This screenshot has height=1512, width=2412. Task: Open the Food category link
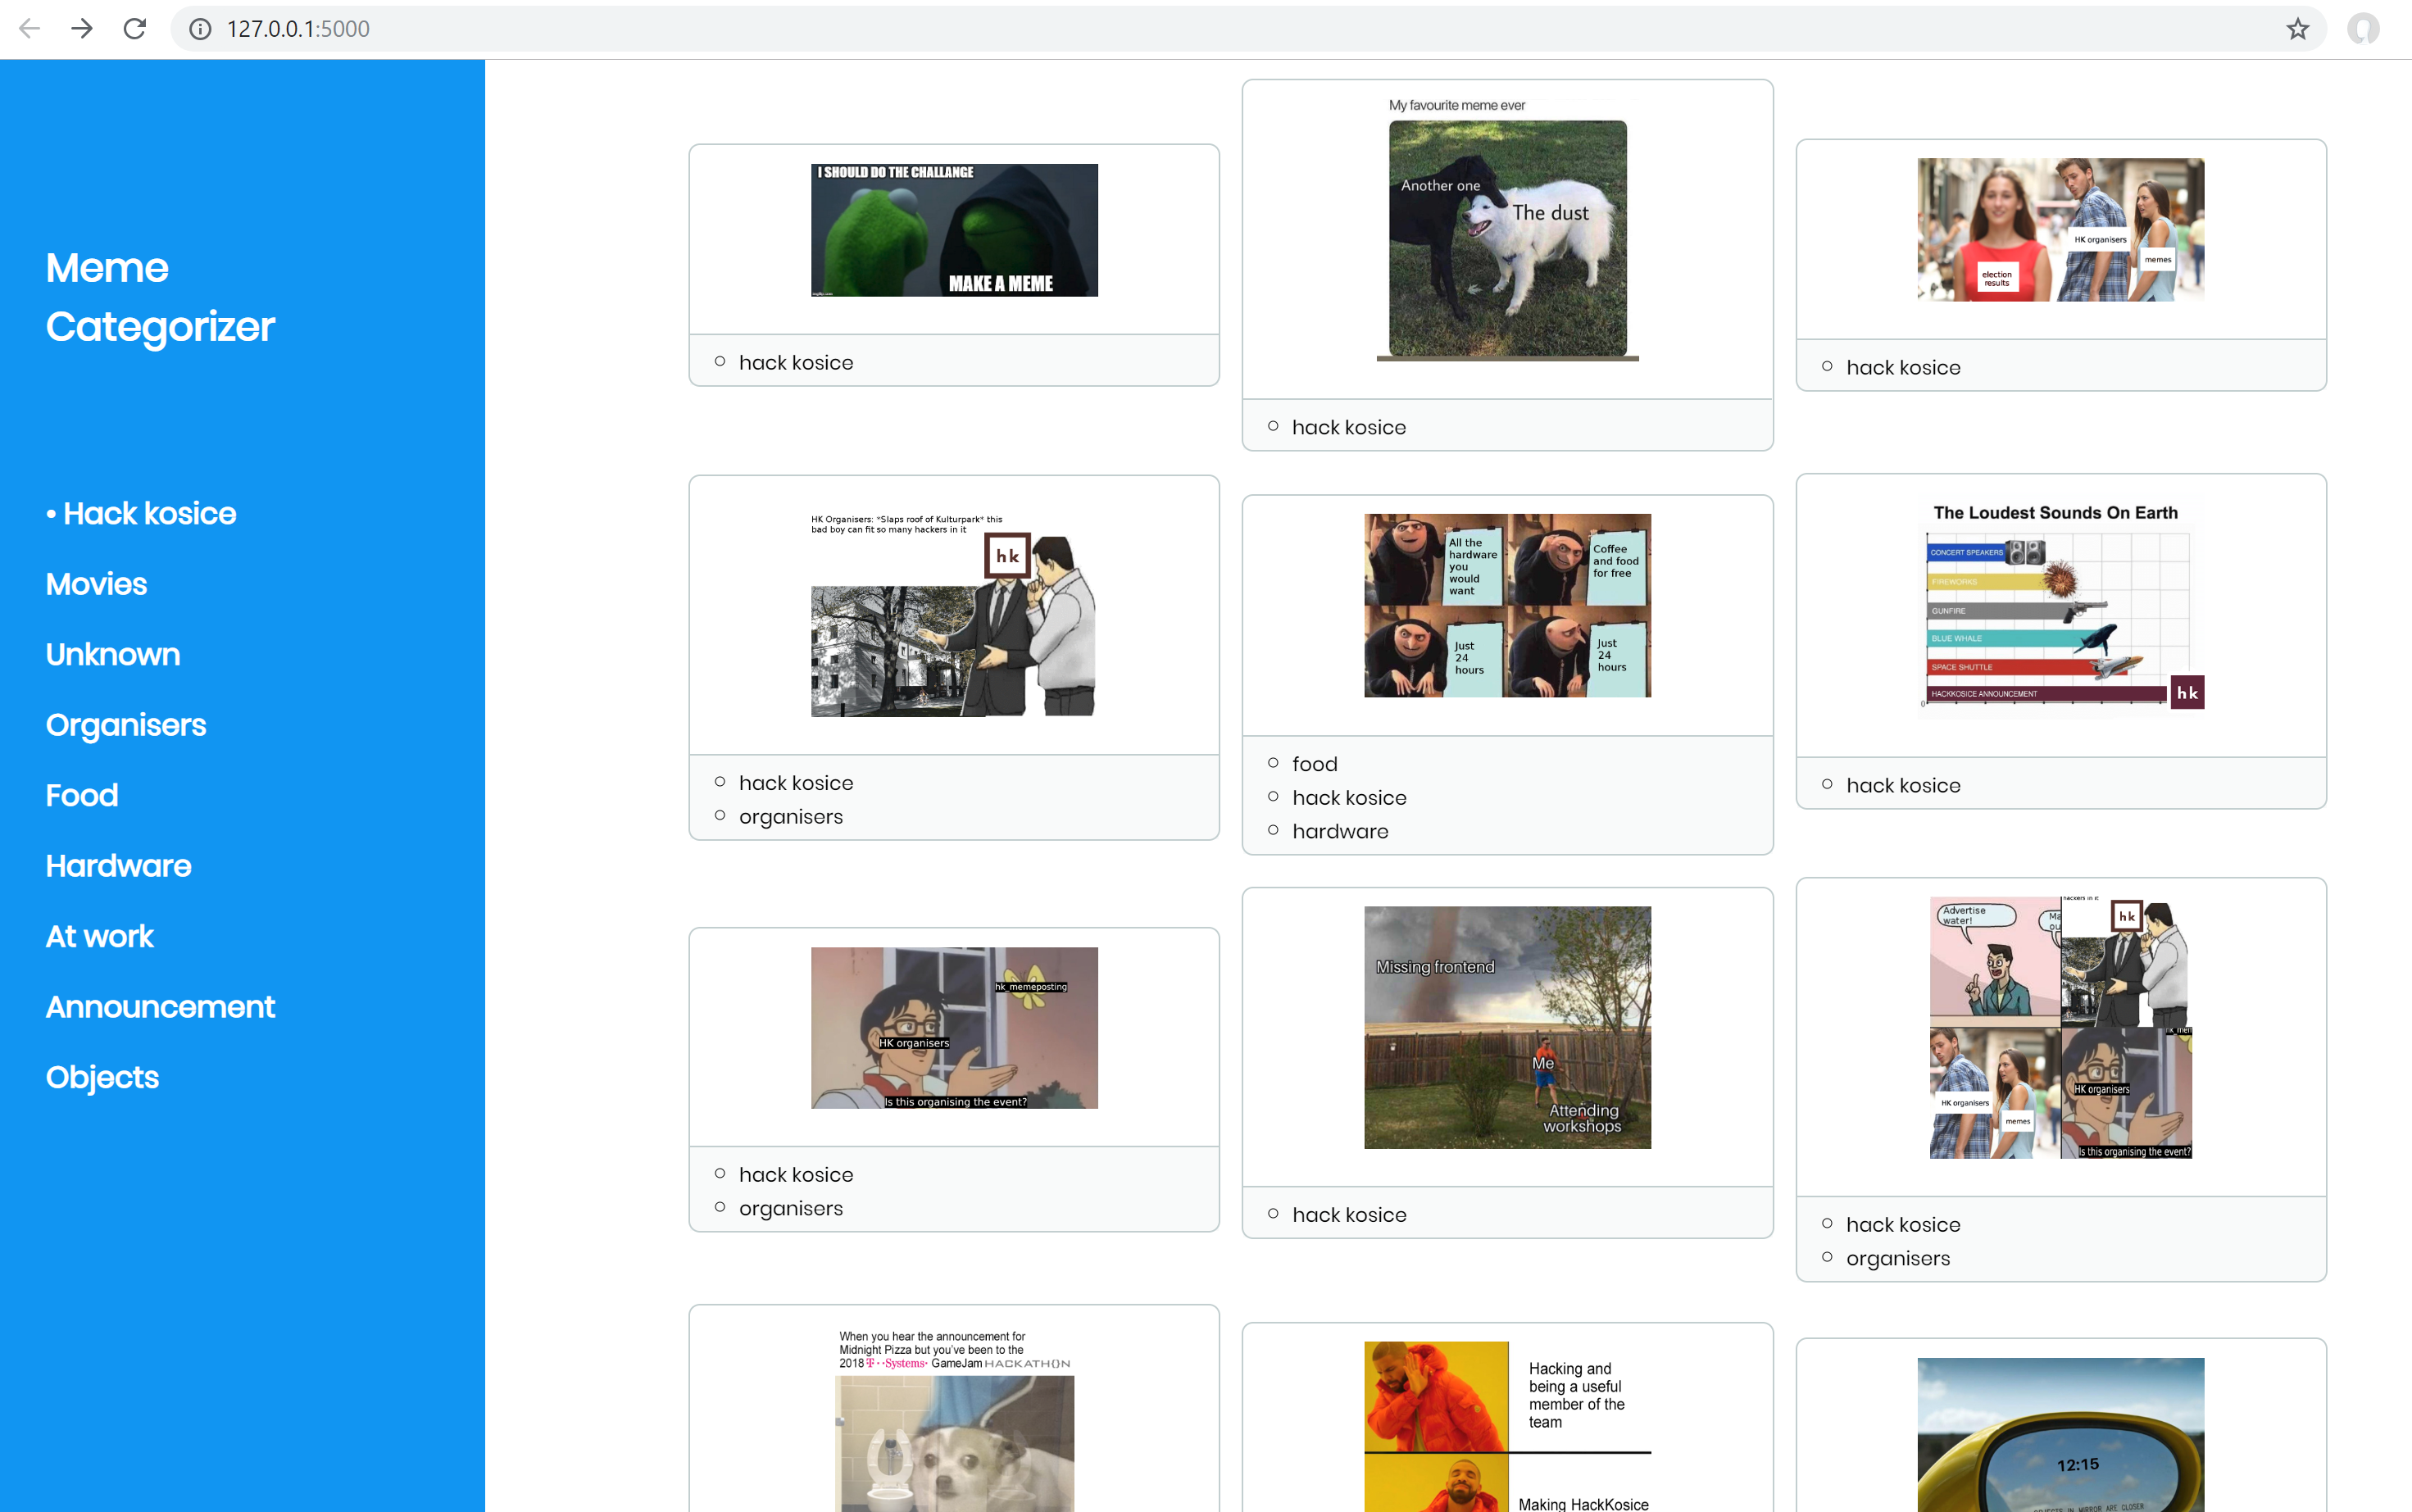82,796
